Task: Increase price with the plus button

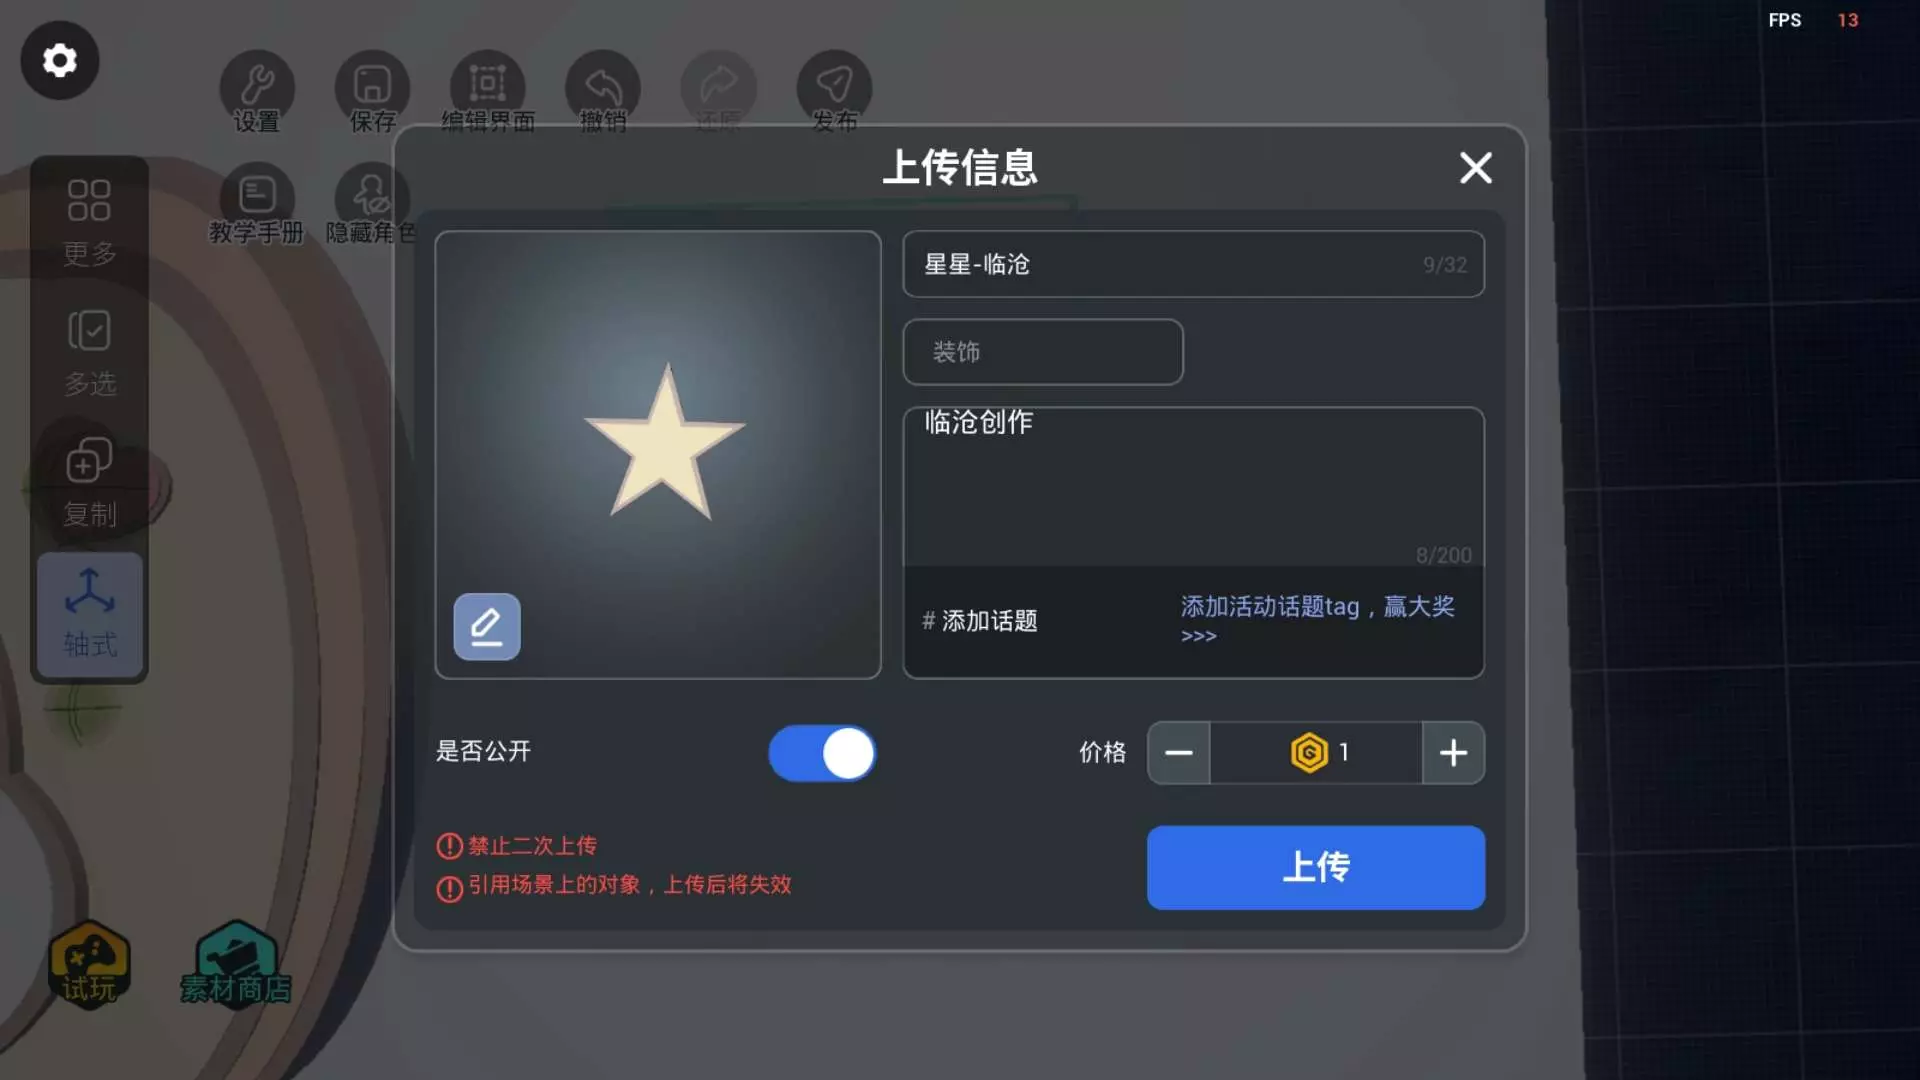Action: [x=1453, y=753]
